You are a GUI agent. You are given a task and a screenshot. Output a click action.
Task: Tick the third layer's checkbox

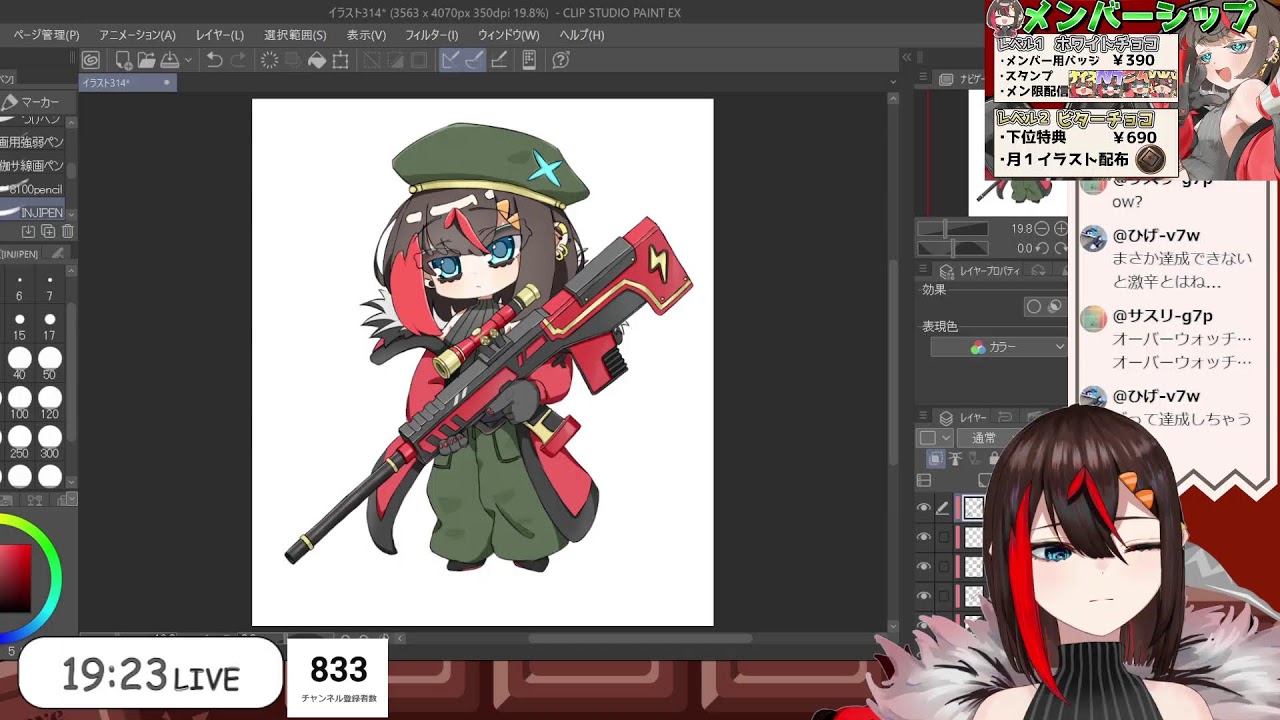pos(943,567)
